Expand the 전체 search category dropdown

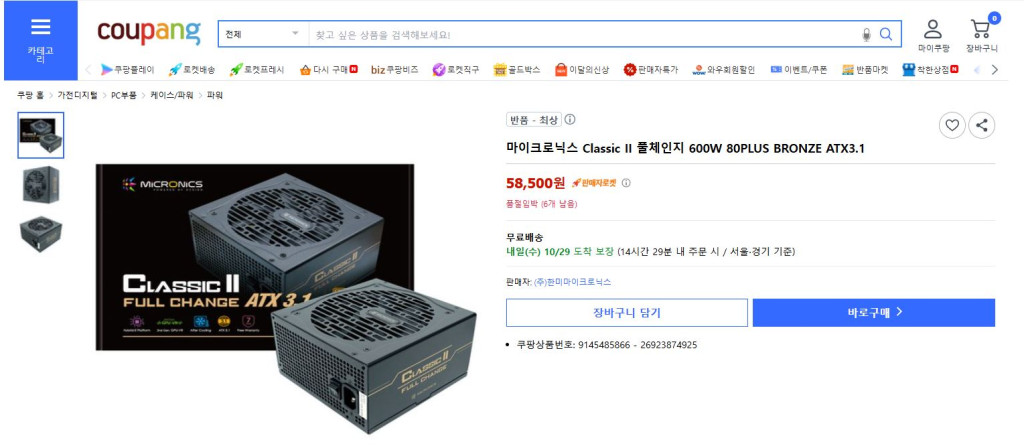[263, 34]
